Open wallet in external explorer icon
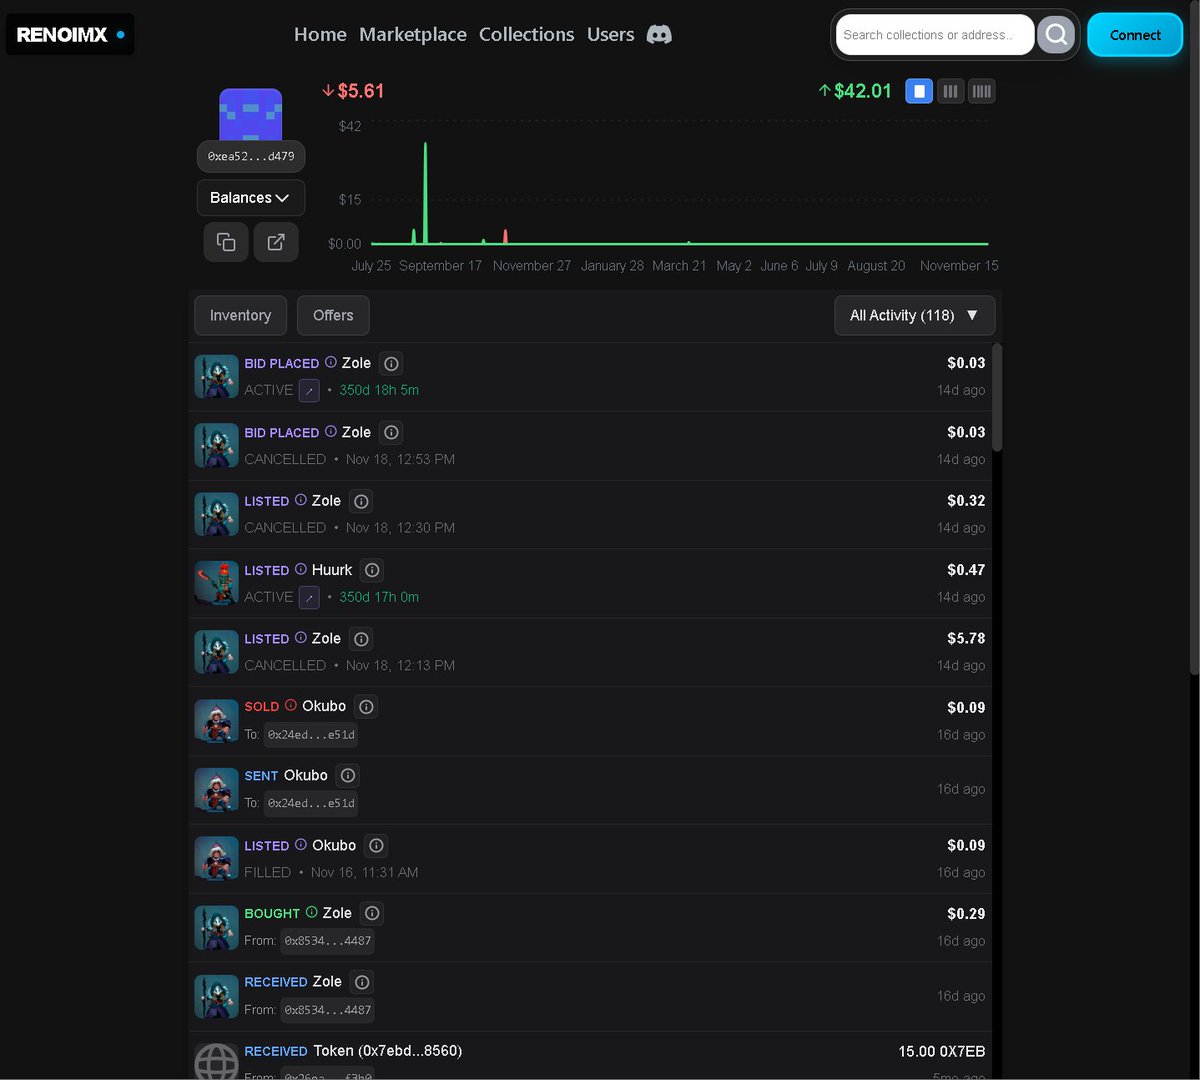Screen dimensions: 1200x1080 (x=276, y=242)
